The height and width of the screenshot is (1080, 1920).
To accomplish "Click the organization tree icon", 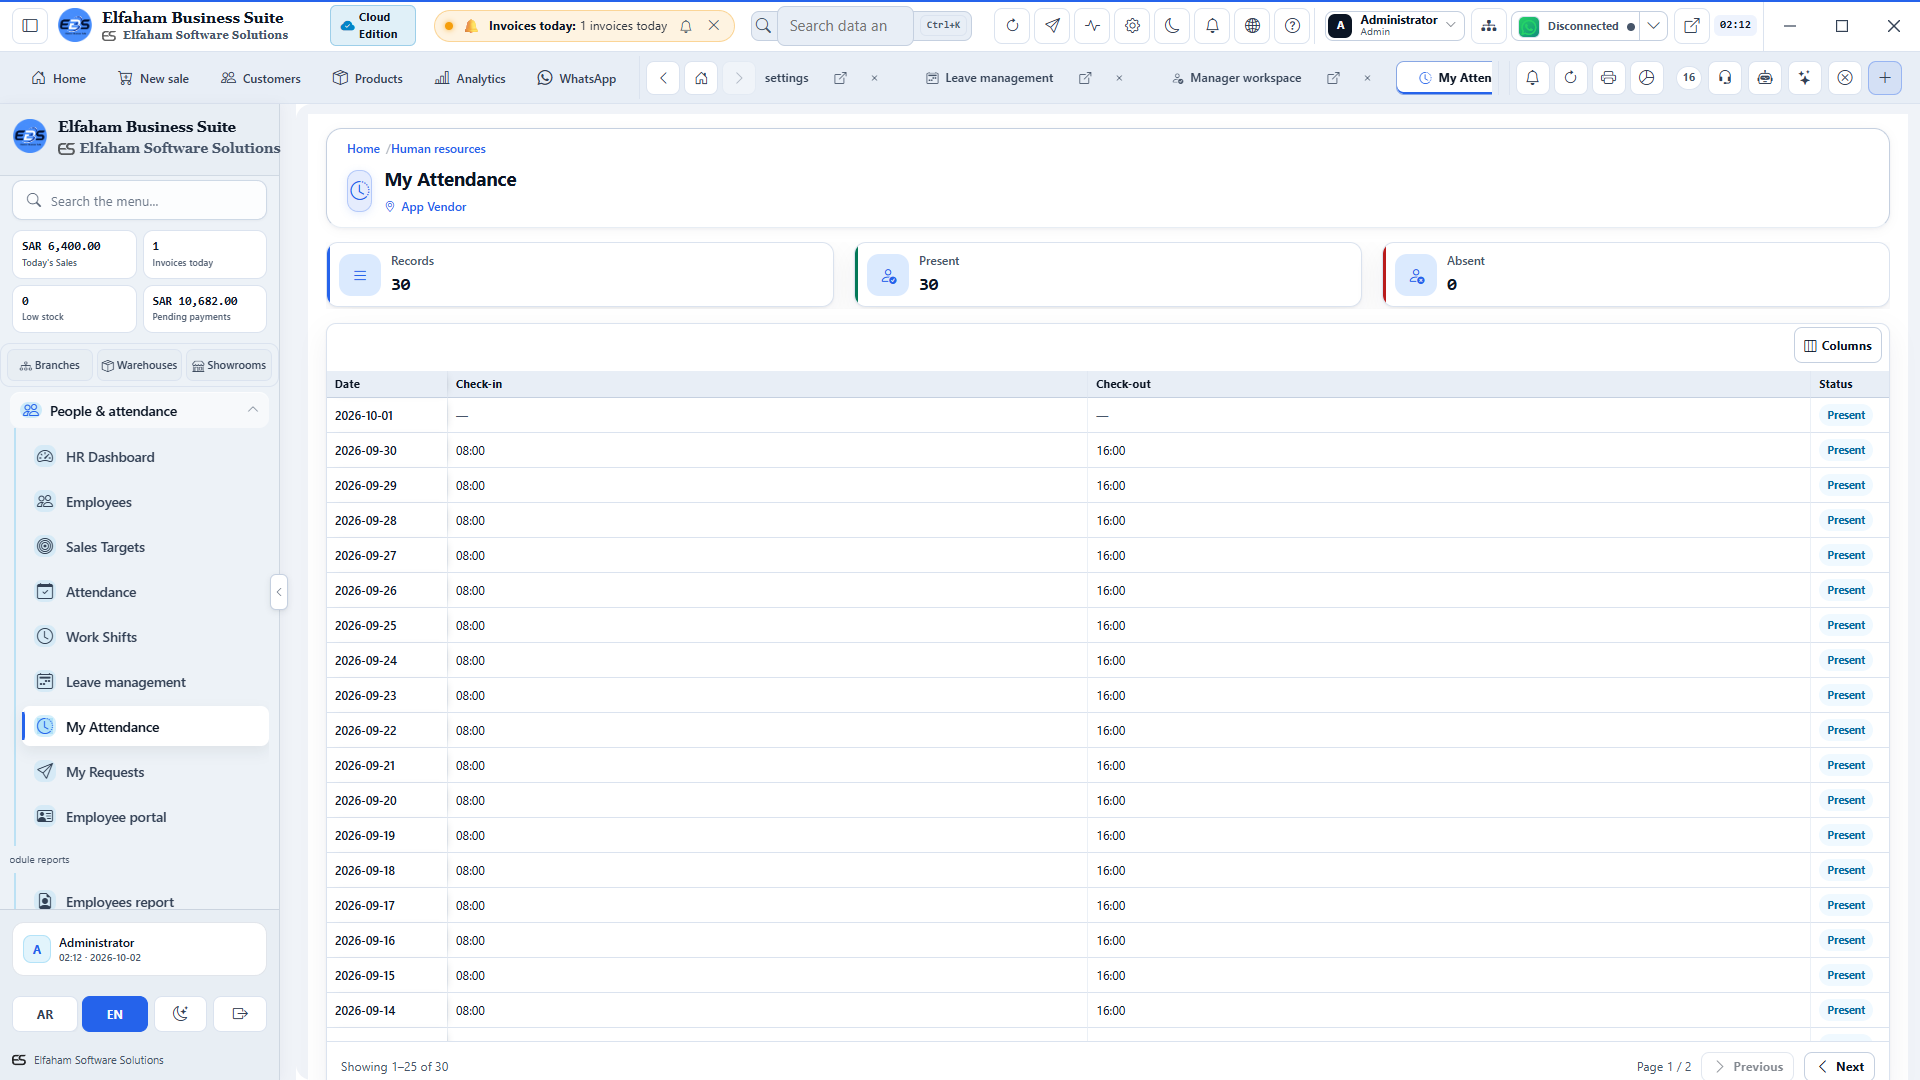I will tap(1489, 26).
